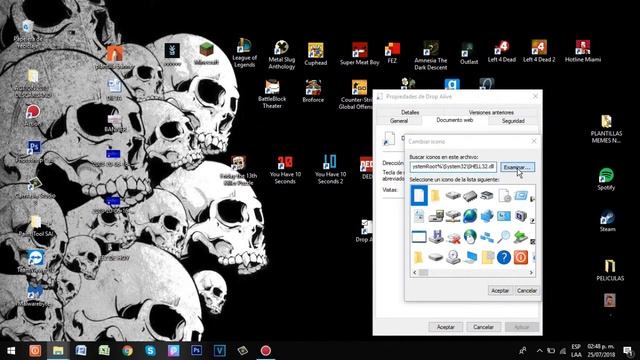Select the Hotline Miami desktop shortcut
Screen dimensions: 640x360
pos(583,51)
